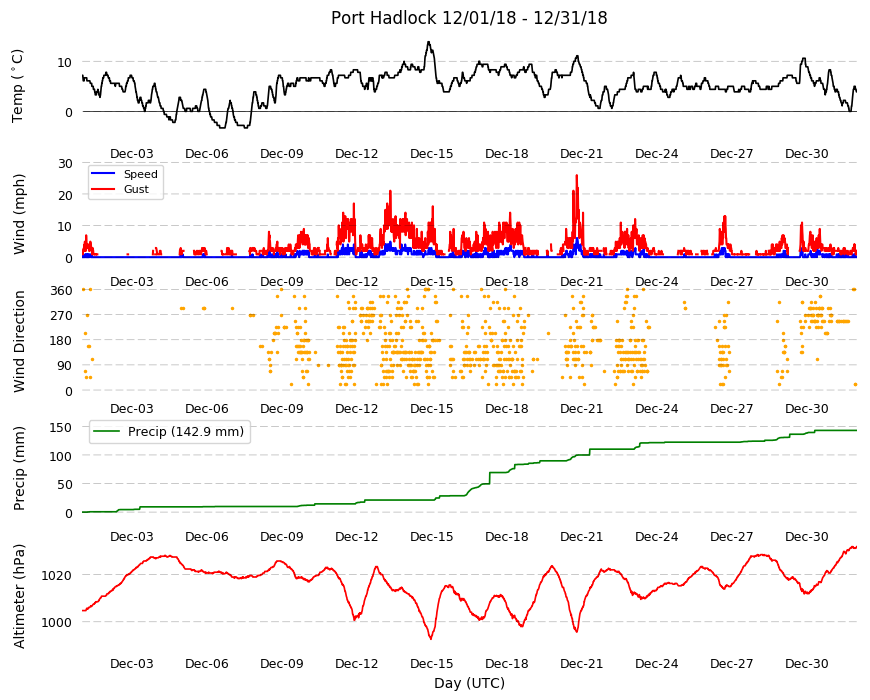Image resolution: width=870 pixels, height=700 pixels.
Task: Click Dec-15 tick under the temperature chart
Action: 432,154
